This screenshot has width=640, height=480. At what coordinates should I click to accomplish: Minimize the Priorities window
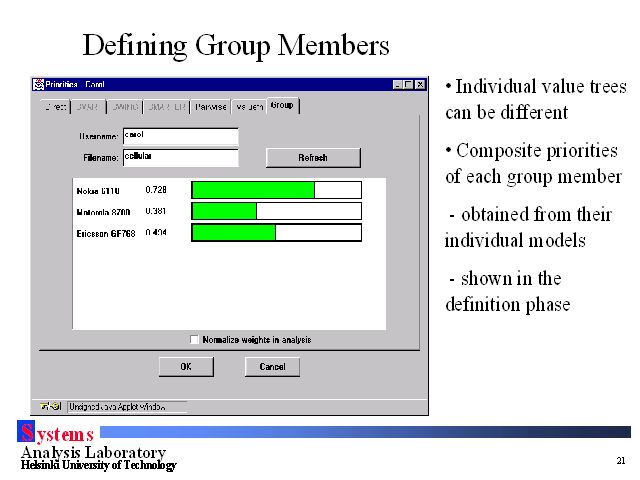(397, 84)
